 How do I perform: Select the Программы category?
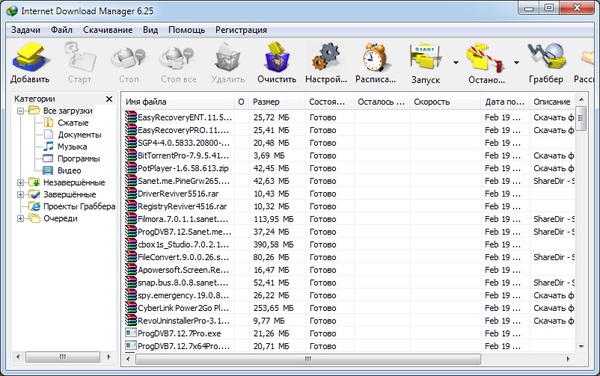coord(78,158)
